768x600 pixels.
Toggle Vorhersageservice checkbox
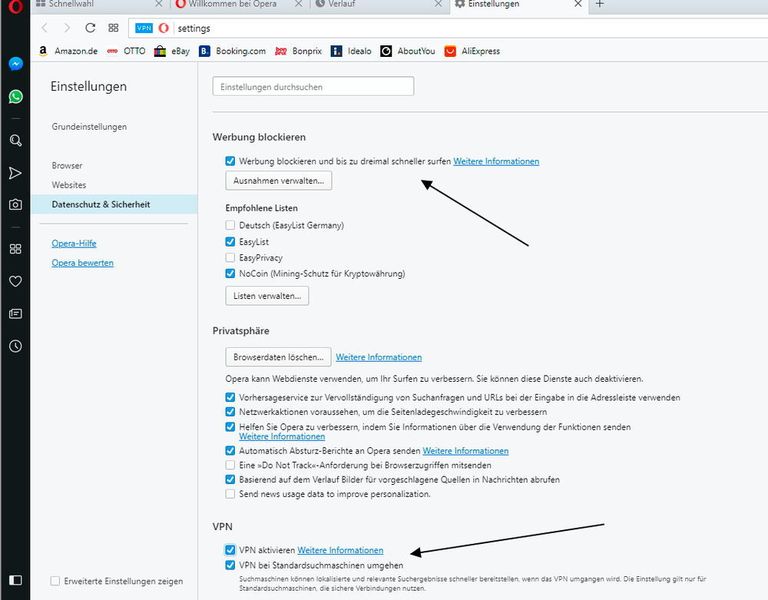click(230, 397)
